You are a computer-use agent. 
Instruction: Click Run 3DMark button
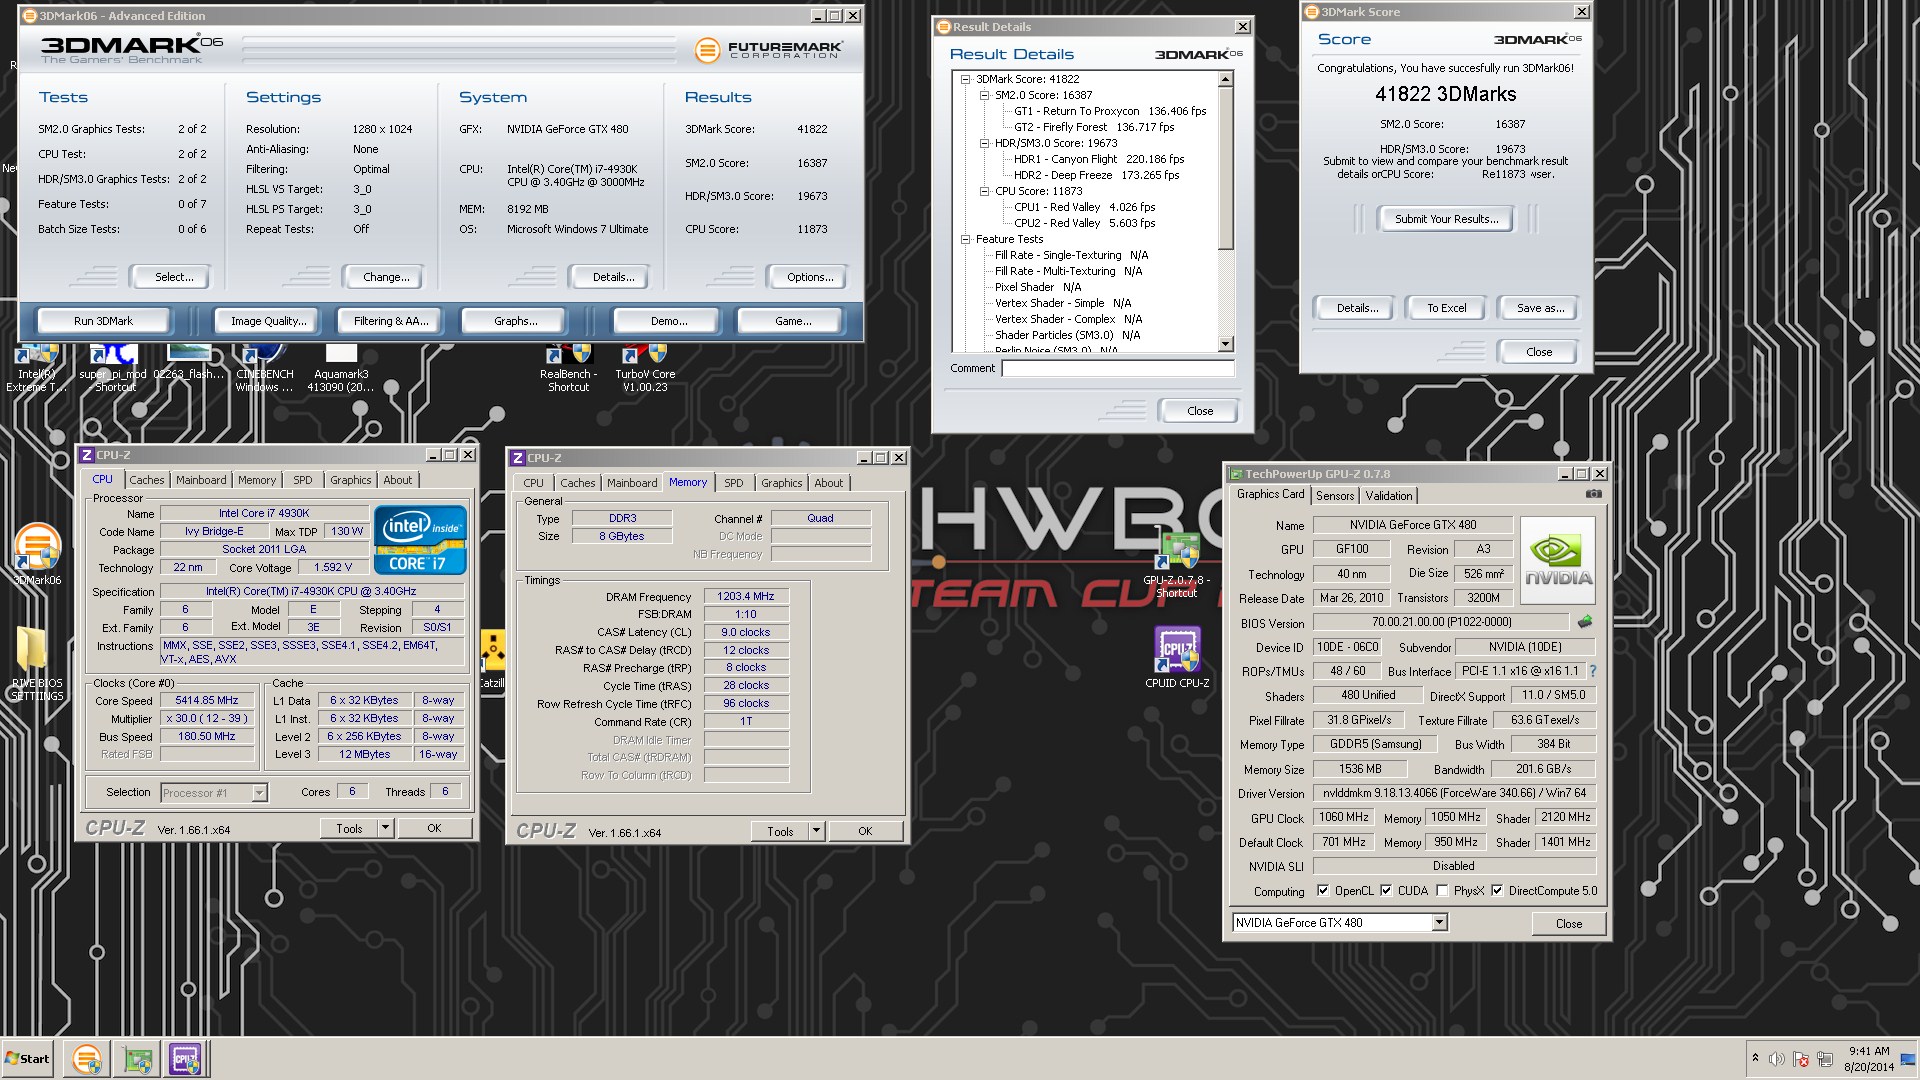[103, 321]
